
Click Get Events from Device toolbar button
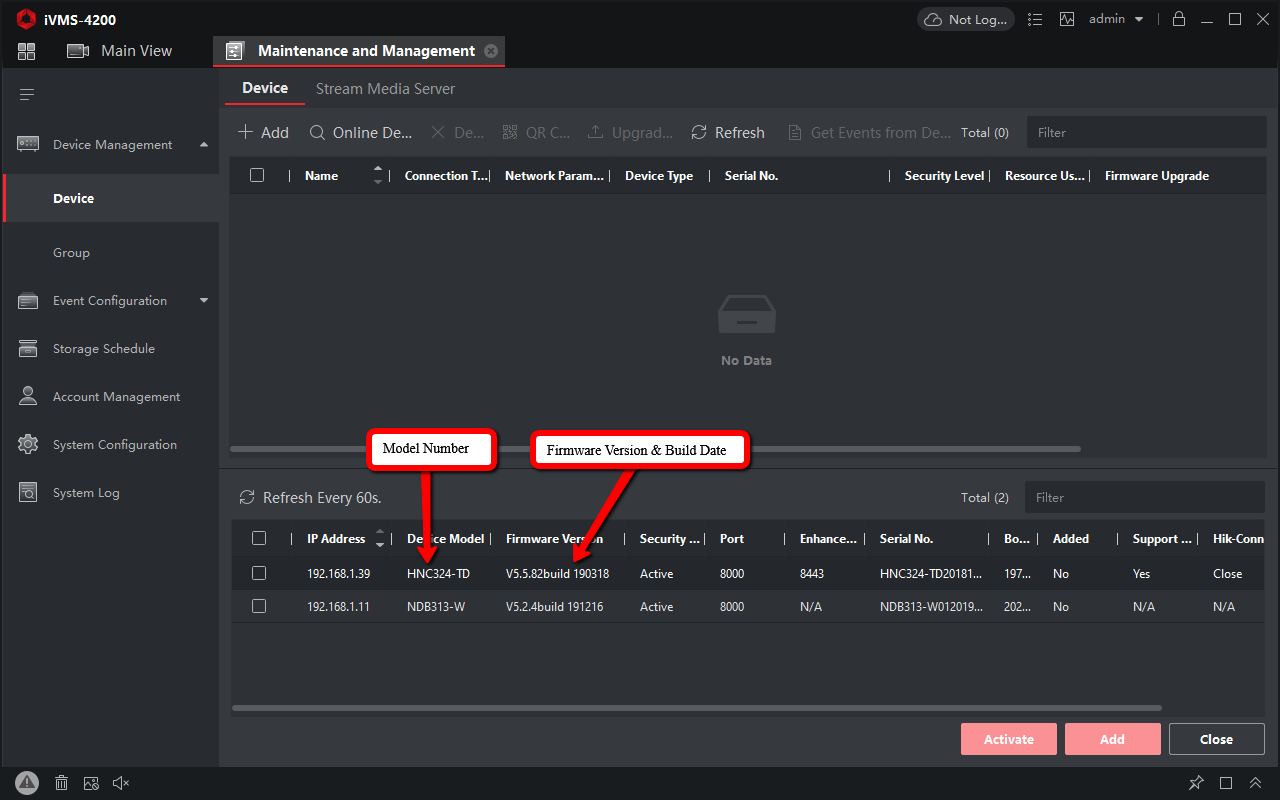[x=869, y=132]
